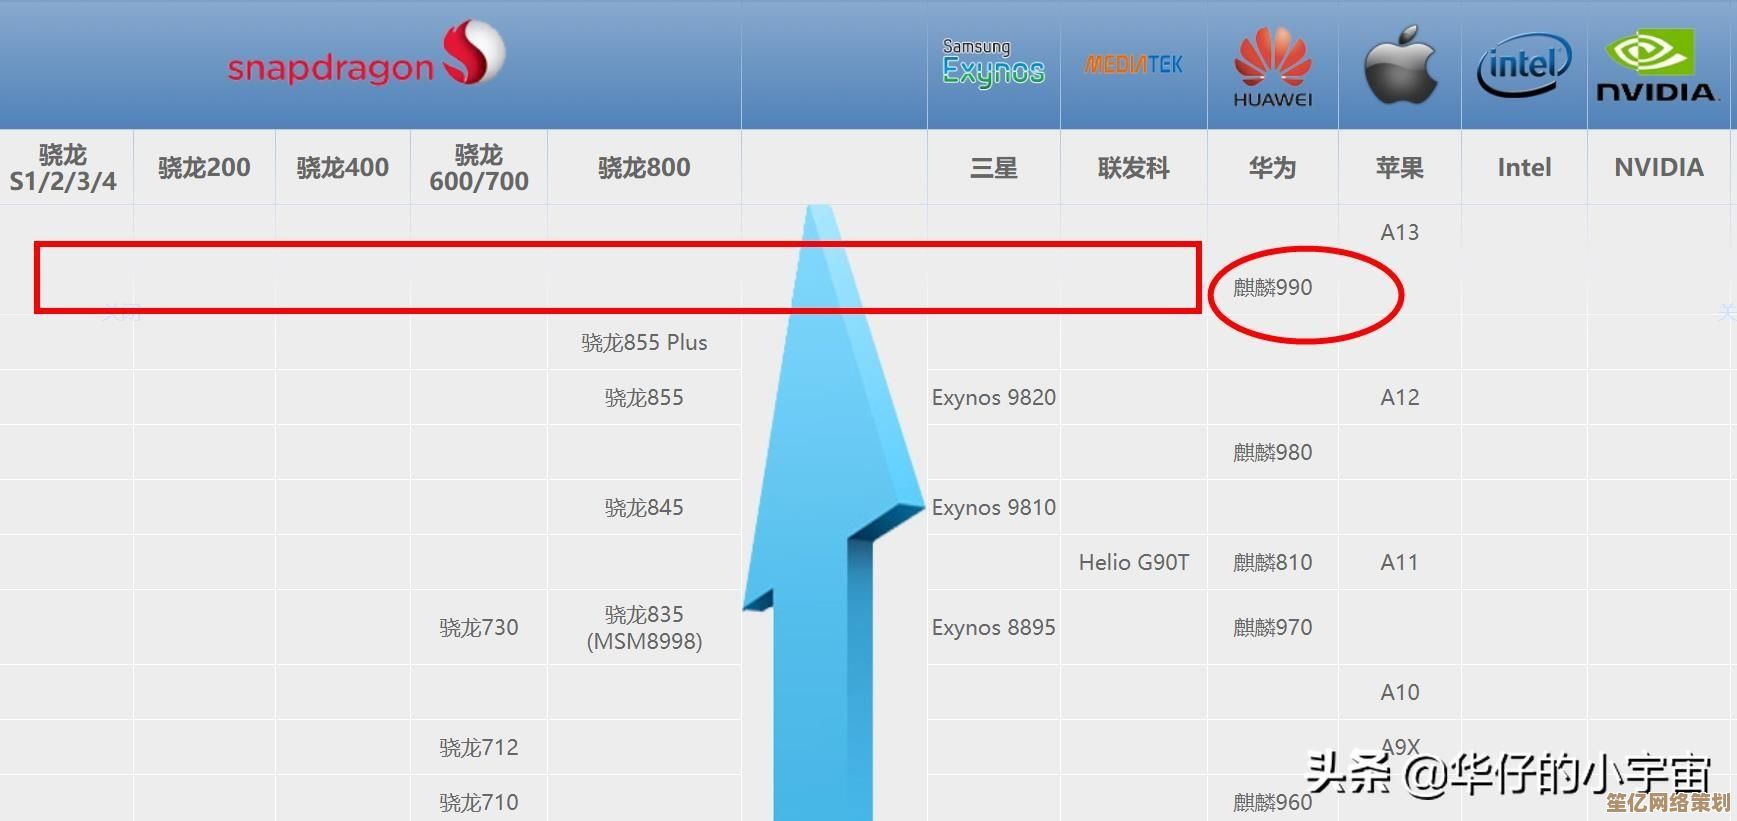Screen dimensions: 1737x821
Task: Select the 三星 column header
Action: pyautogui.click(x=994, y=168)
